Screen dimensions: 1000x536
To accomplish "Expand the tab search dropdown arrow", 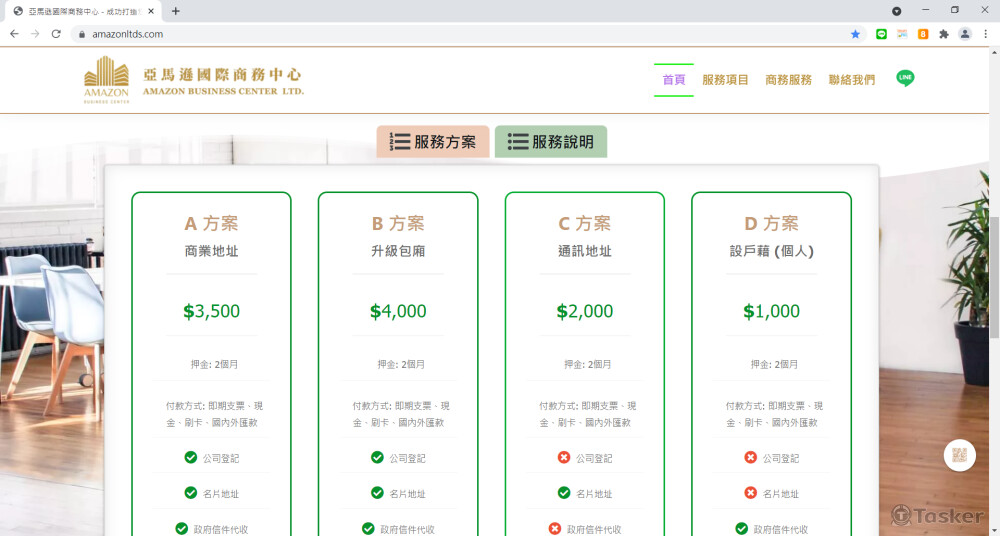I will tap(896, 11).
